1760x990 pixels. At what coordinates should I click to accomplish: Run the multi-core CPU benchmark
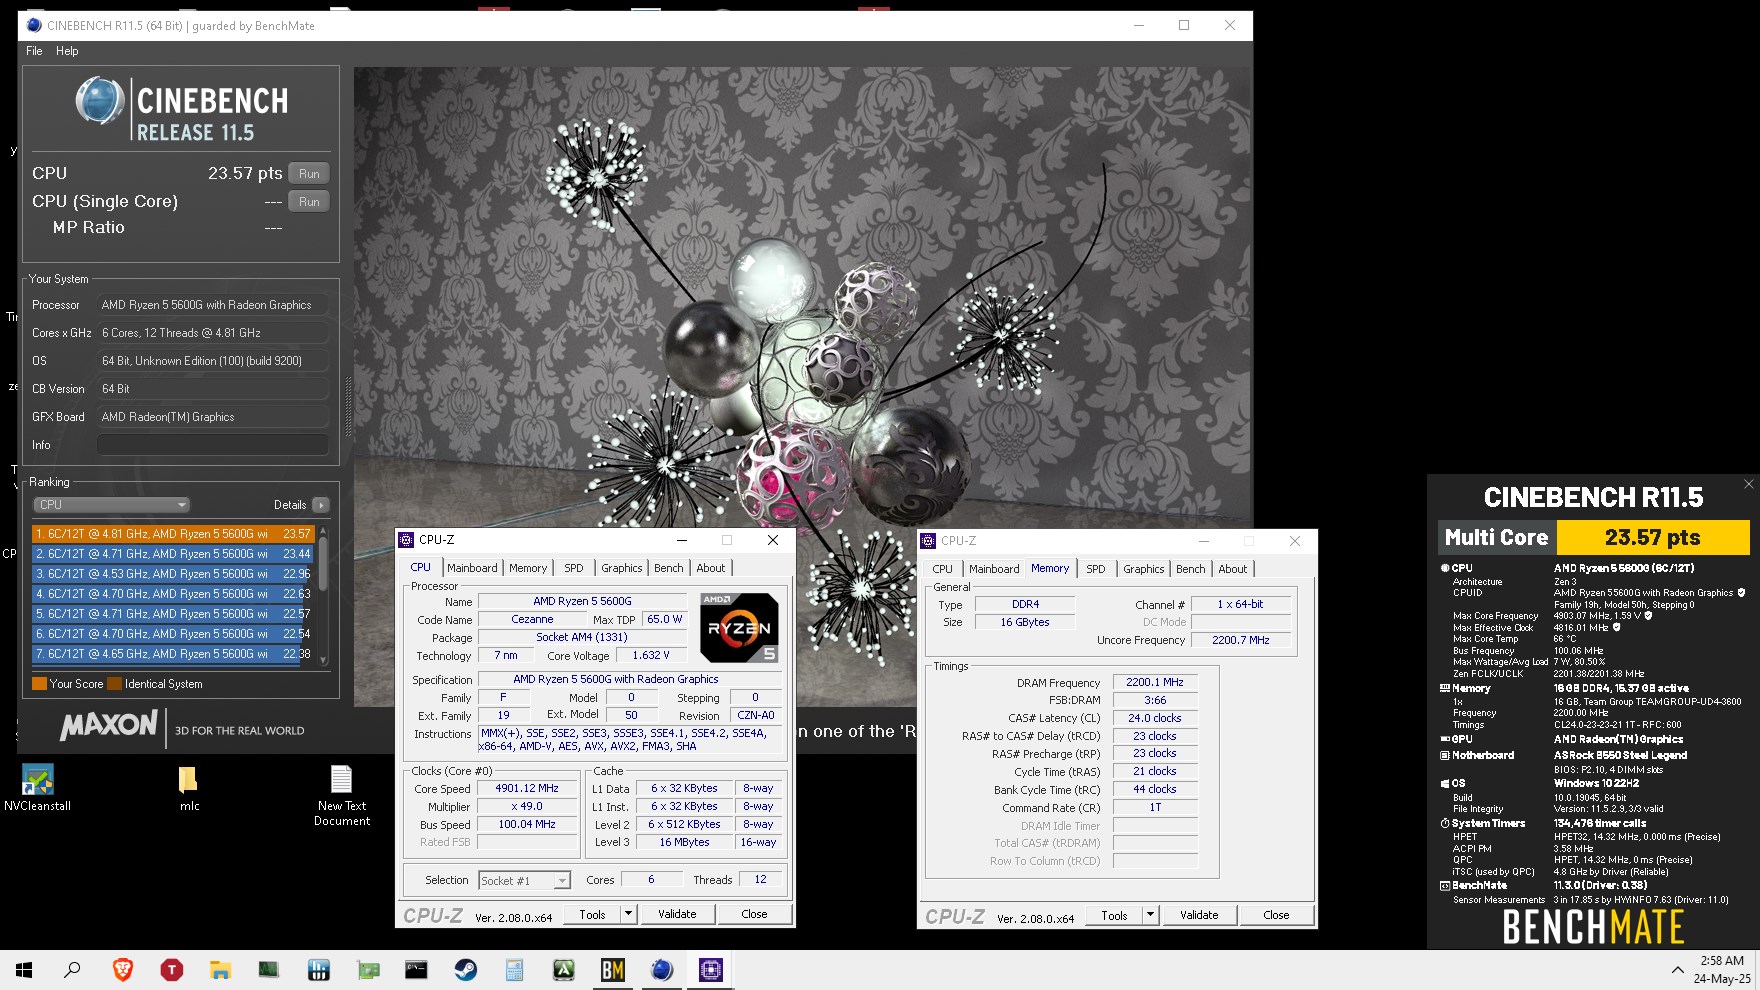(309, 173)
